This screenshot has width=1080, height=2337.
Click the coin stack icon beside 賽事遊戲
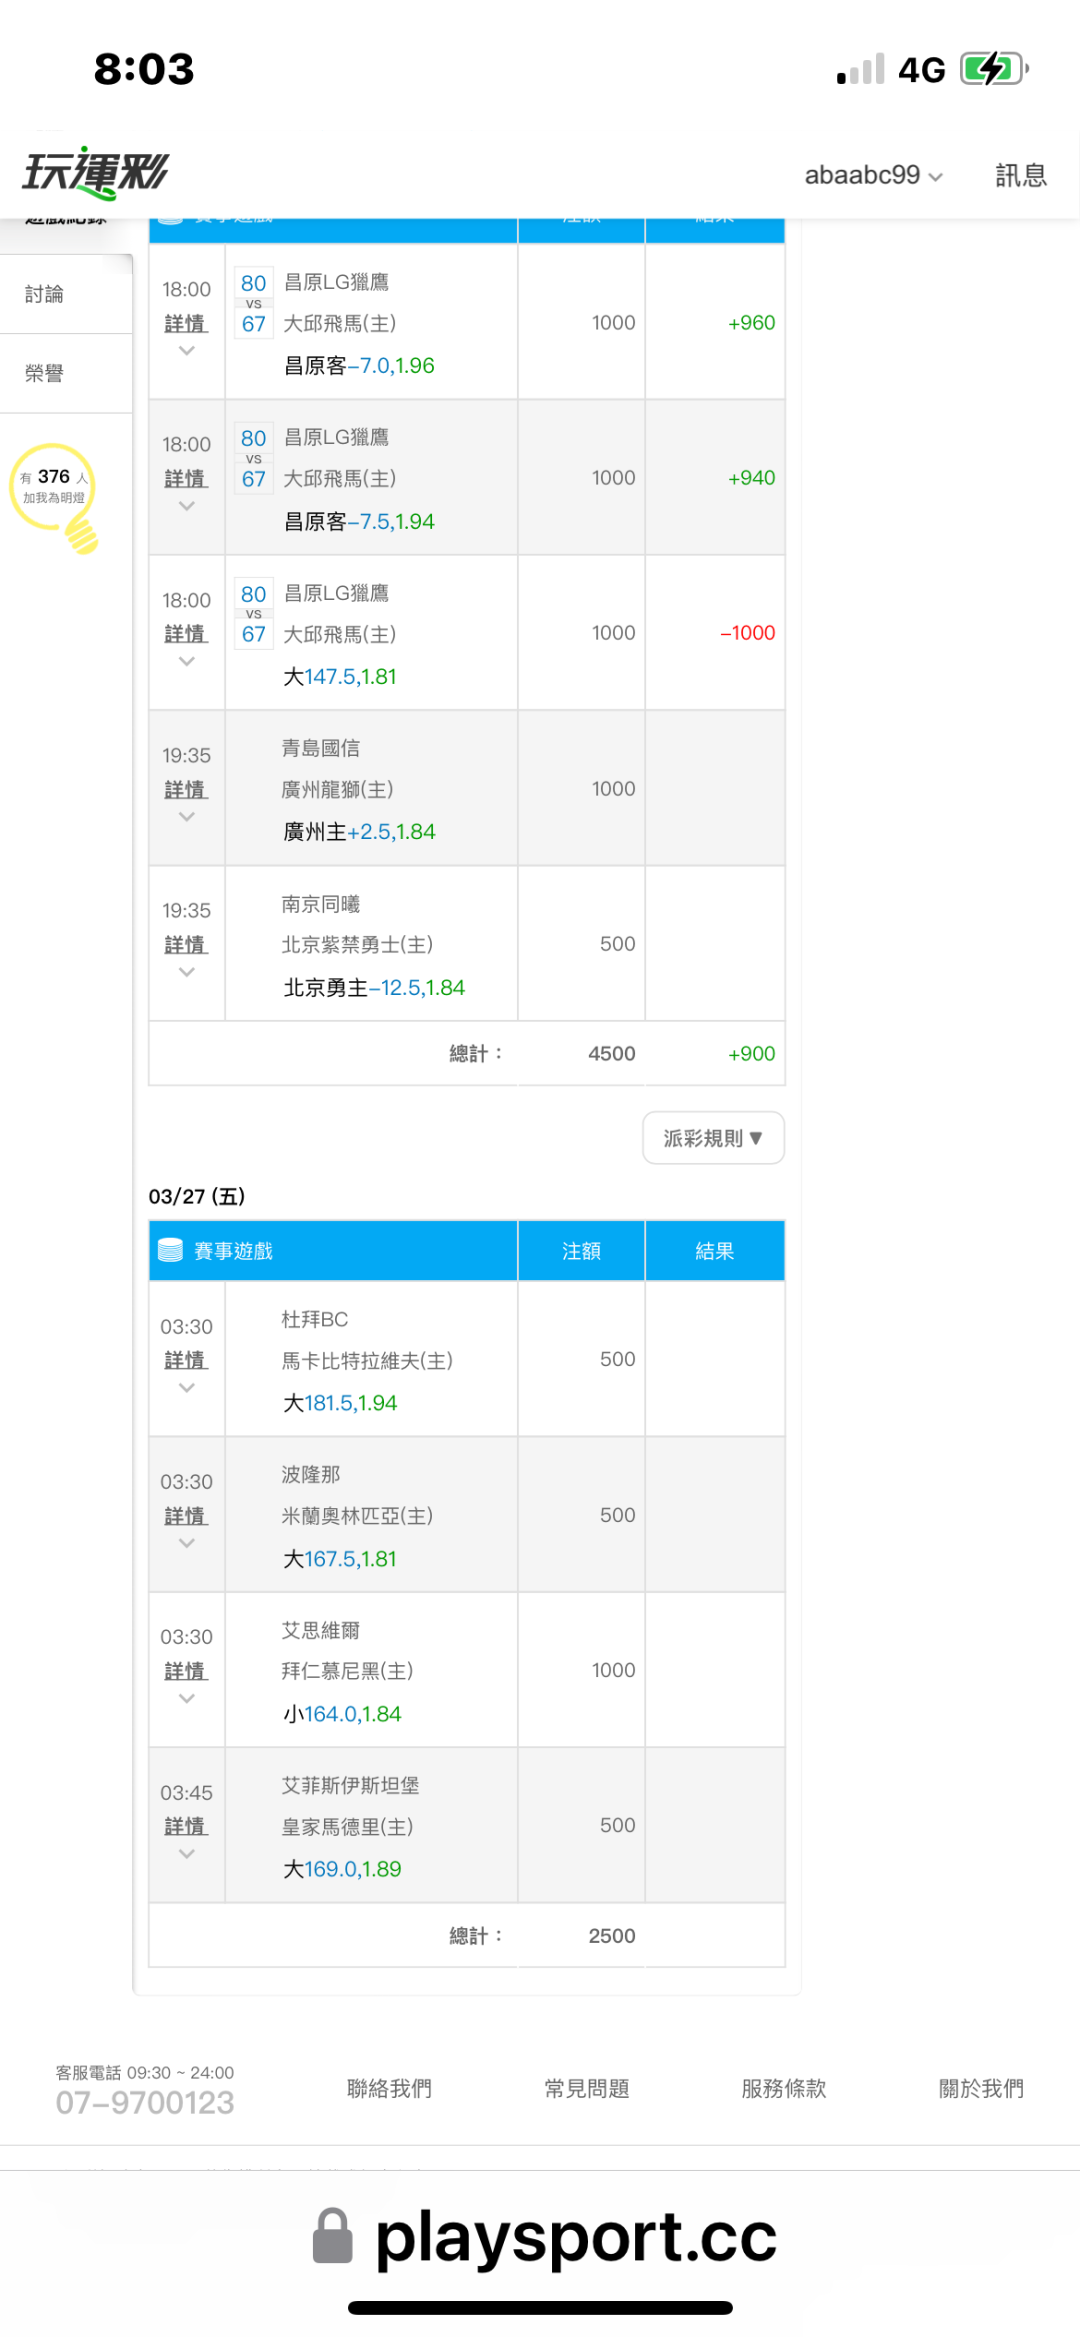point(171,1250)
